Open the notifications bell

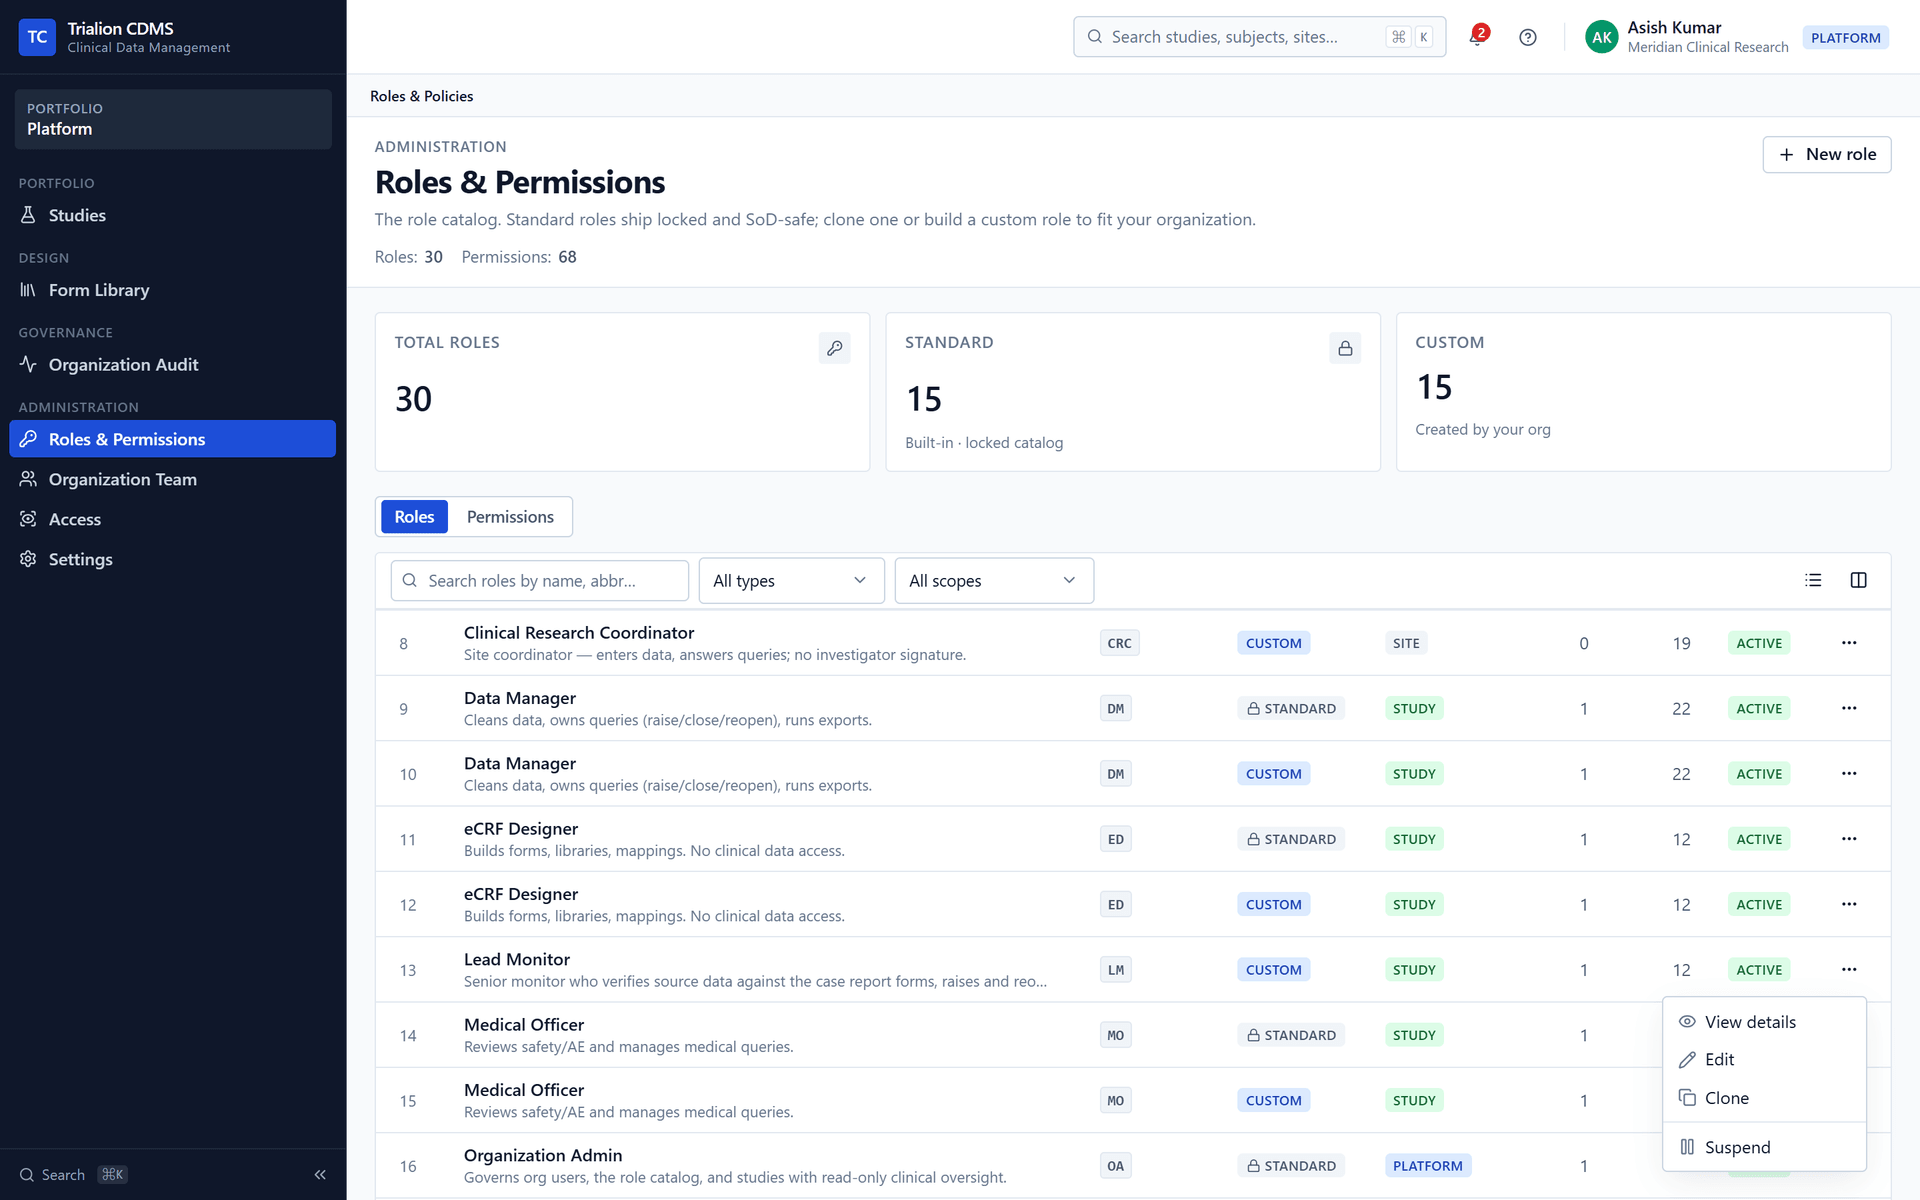(1477, 37)
